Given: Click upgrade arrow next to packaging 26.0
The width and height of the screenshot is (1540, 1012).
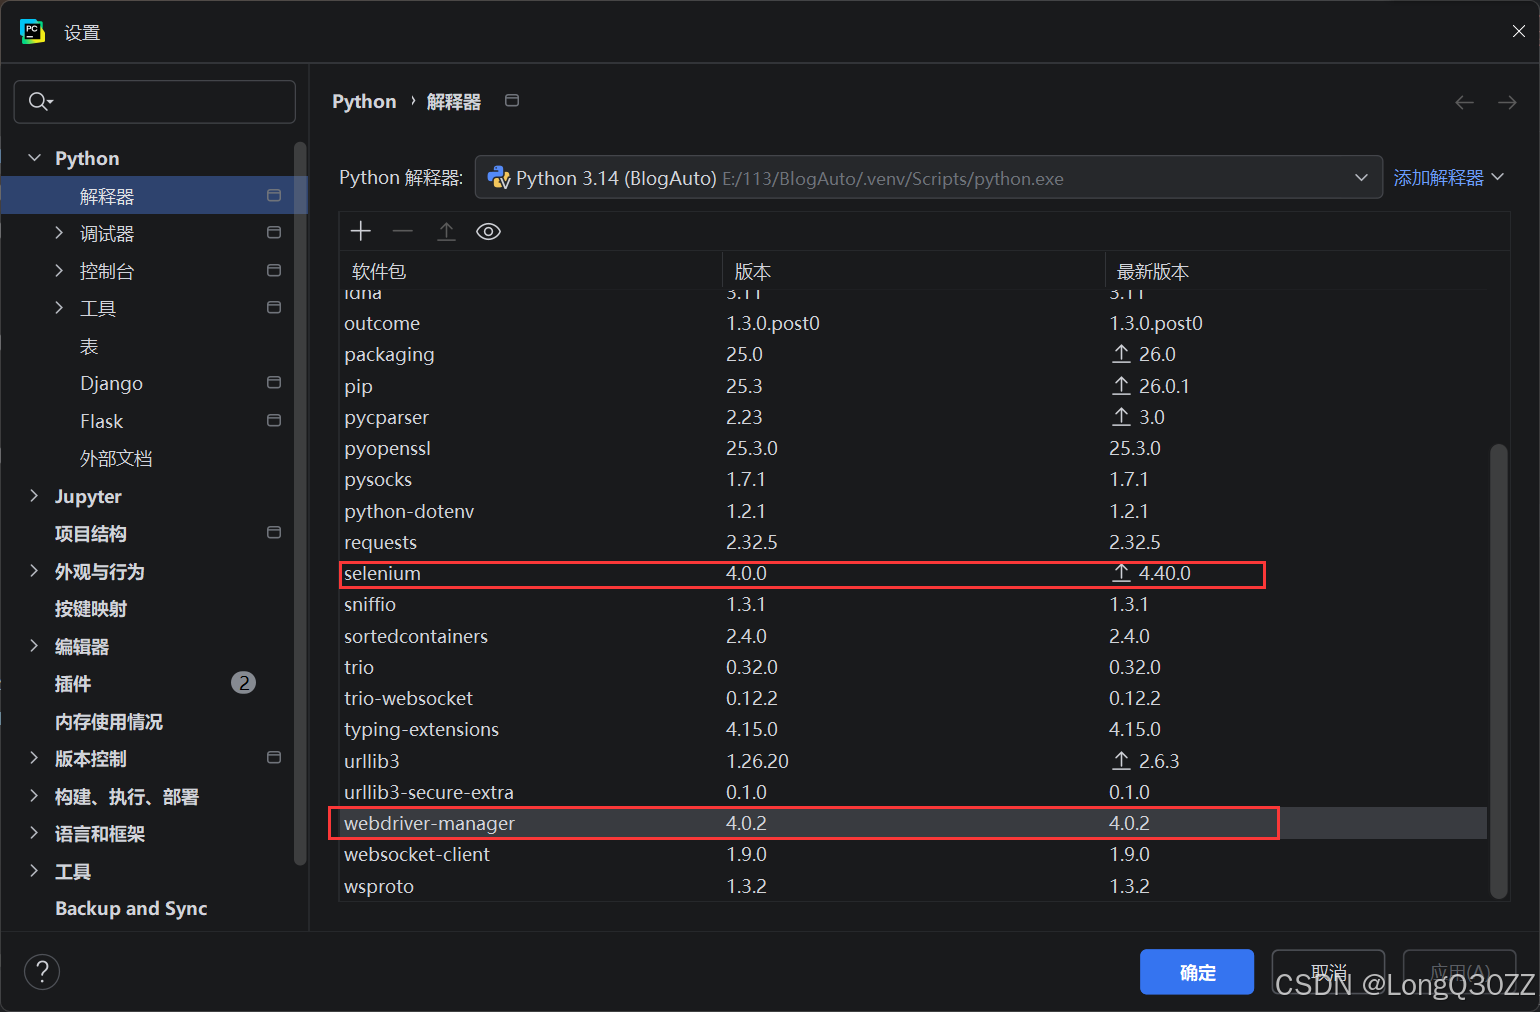Looking at the screenshot, I should click(1121, 354).
